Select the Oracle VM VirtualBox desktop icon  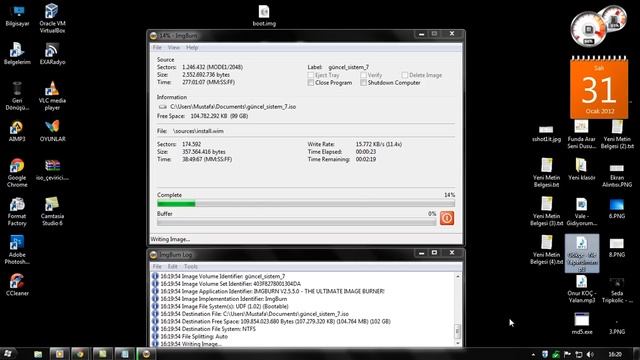[x=52, y=18]
